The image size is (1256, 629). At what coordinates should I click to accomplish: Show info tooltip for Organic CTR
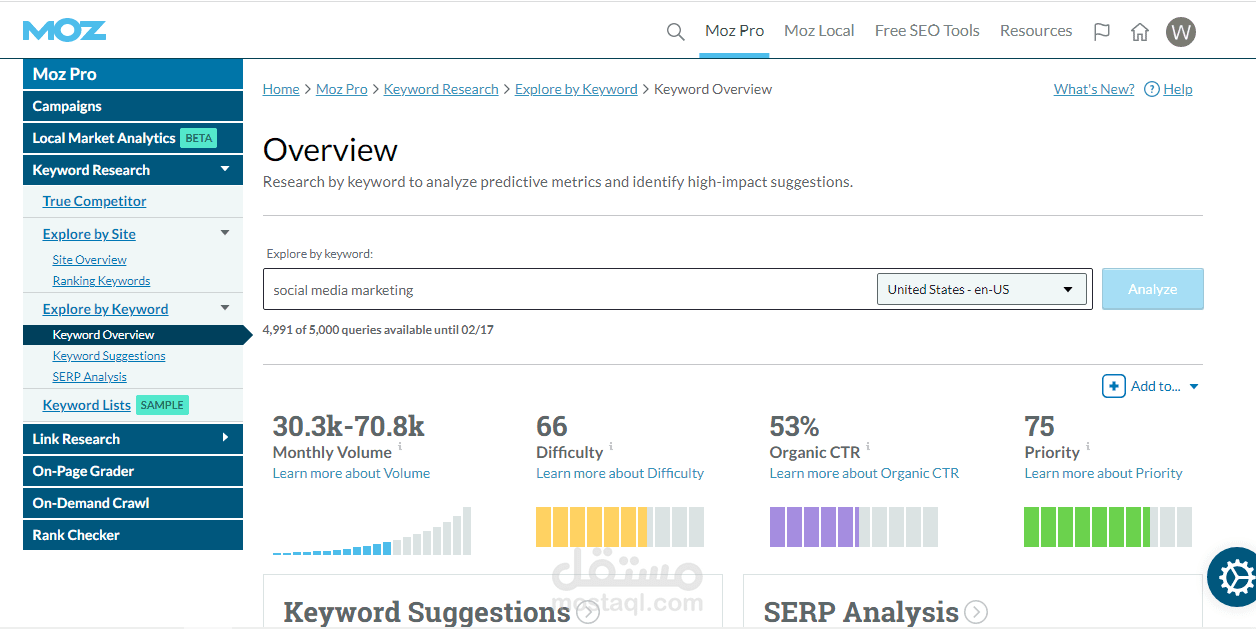[868, 447]
